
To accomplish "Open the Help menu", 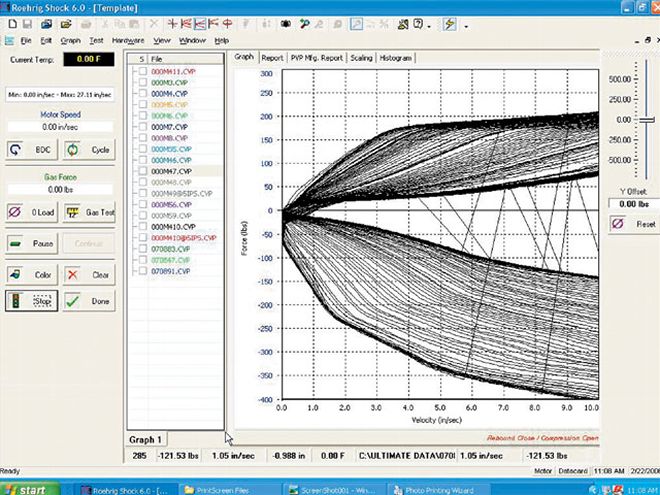I will (221, 41).
